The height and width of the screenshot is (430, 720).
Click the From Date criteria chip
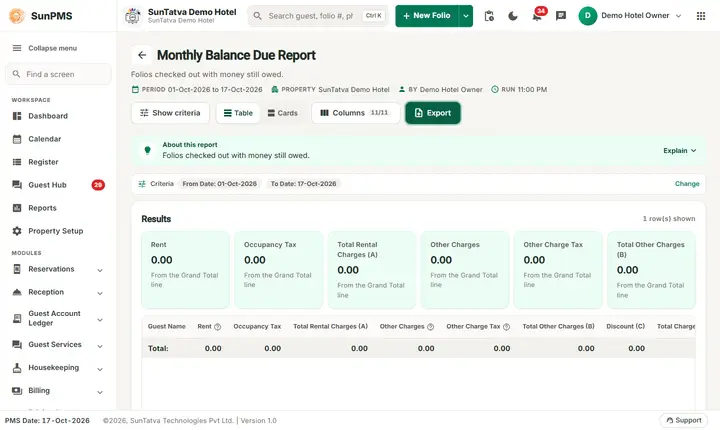tap(219, 184)
